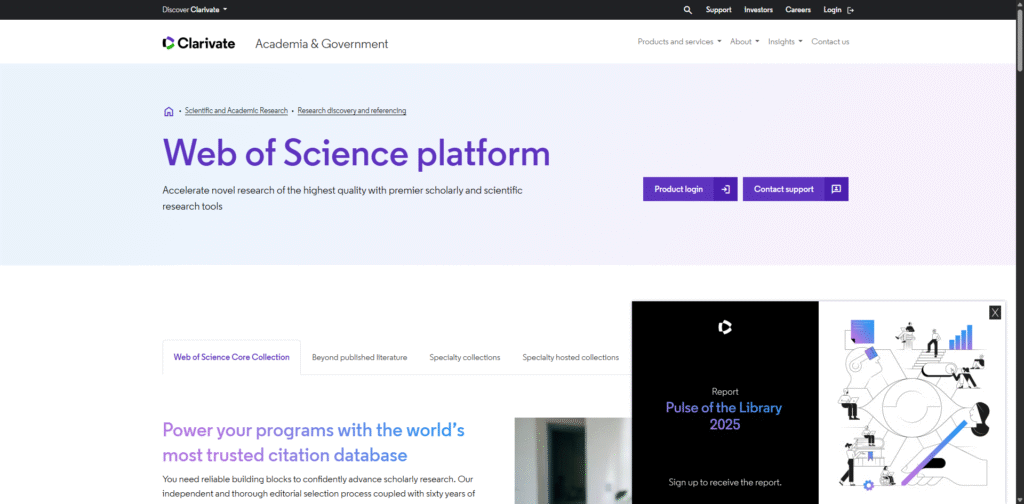Viewport: 1024px width, 504px height.
Task: Open the Products and services menu
Action: (679, 42)
